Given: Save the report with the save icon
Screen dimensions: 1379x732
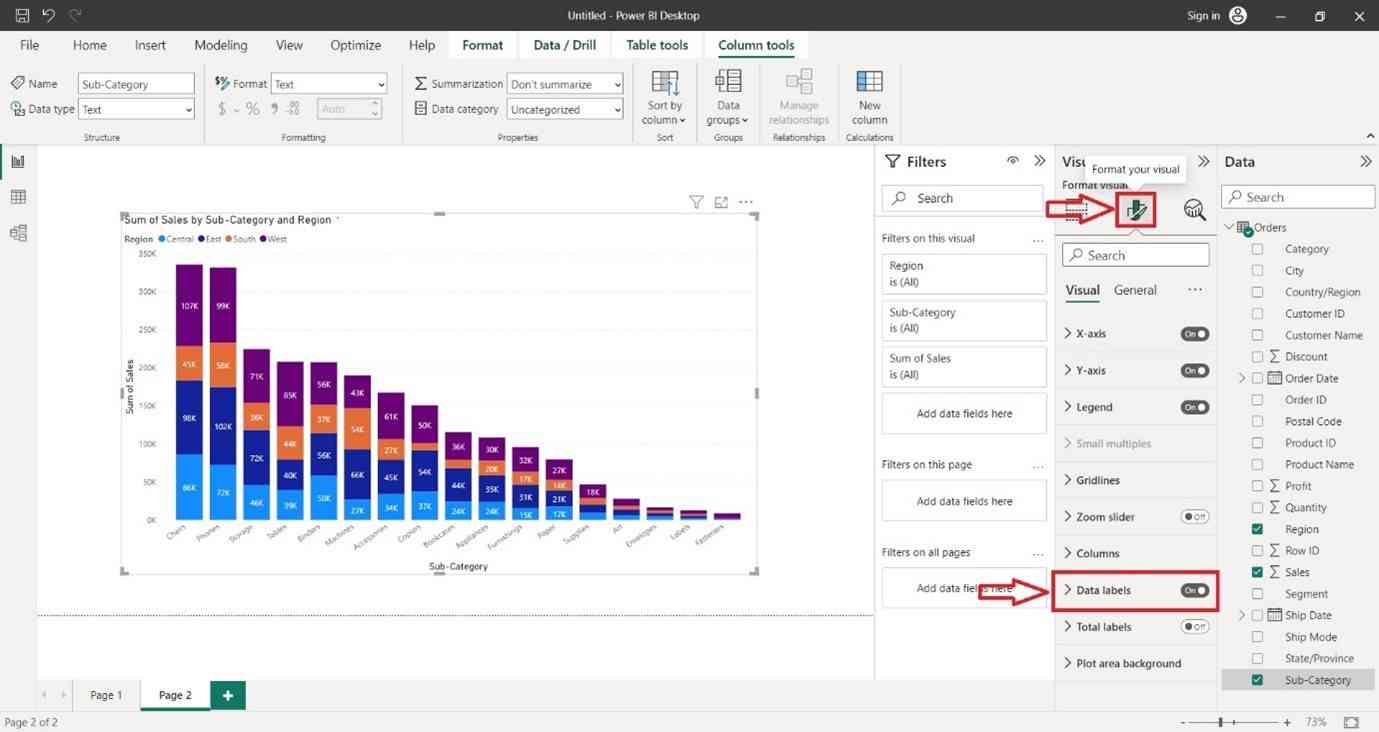Looking at the screenshot, I should tap(22, 15).
